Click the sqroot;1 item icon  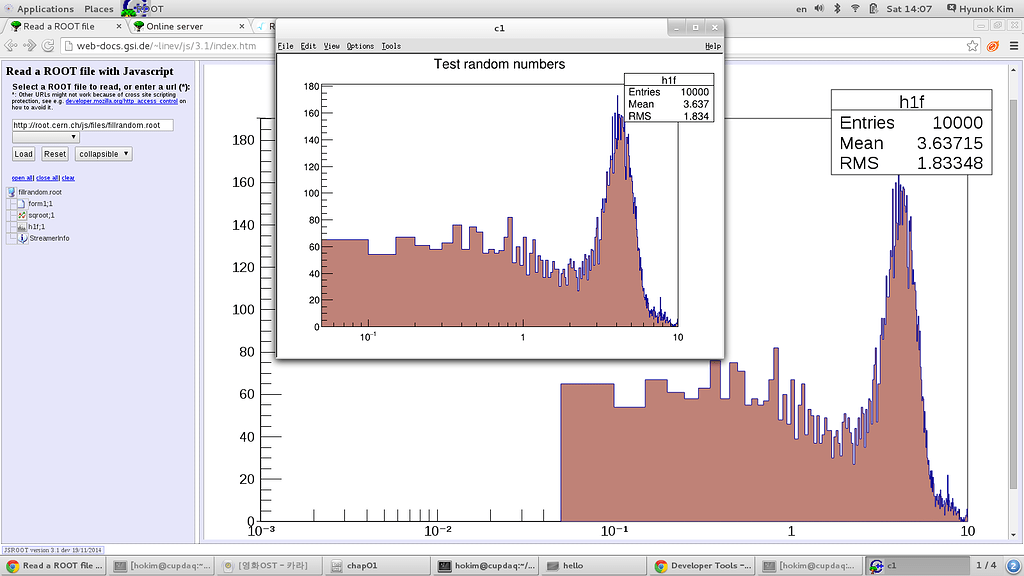coord(22,215)
